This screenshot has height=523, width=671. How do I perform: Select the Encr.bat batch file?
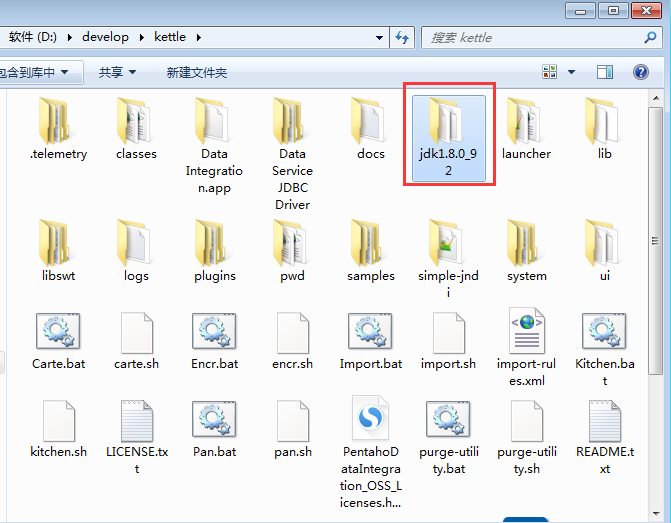[214, 341]
